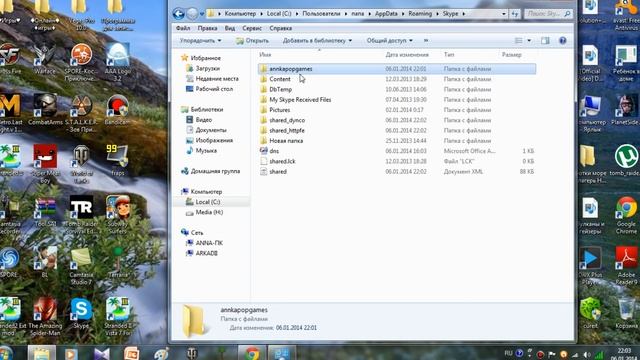Open the Сервис menu
The width and height of the screenshot is (640, 360).
pos(252,28)
